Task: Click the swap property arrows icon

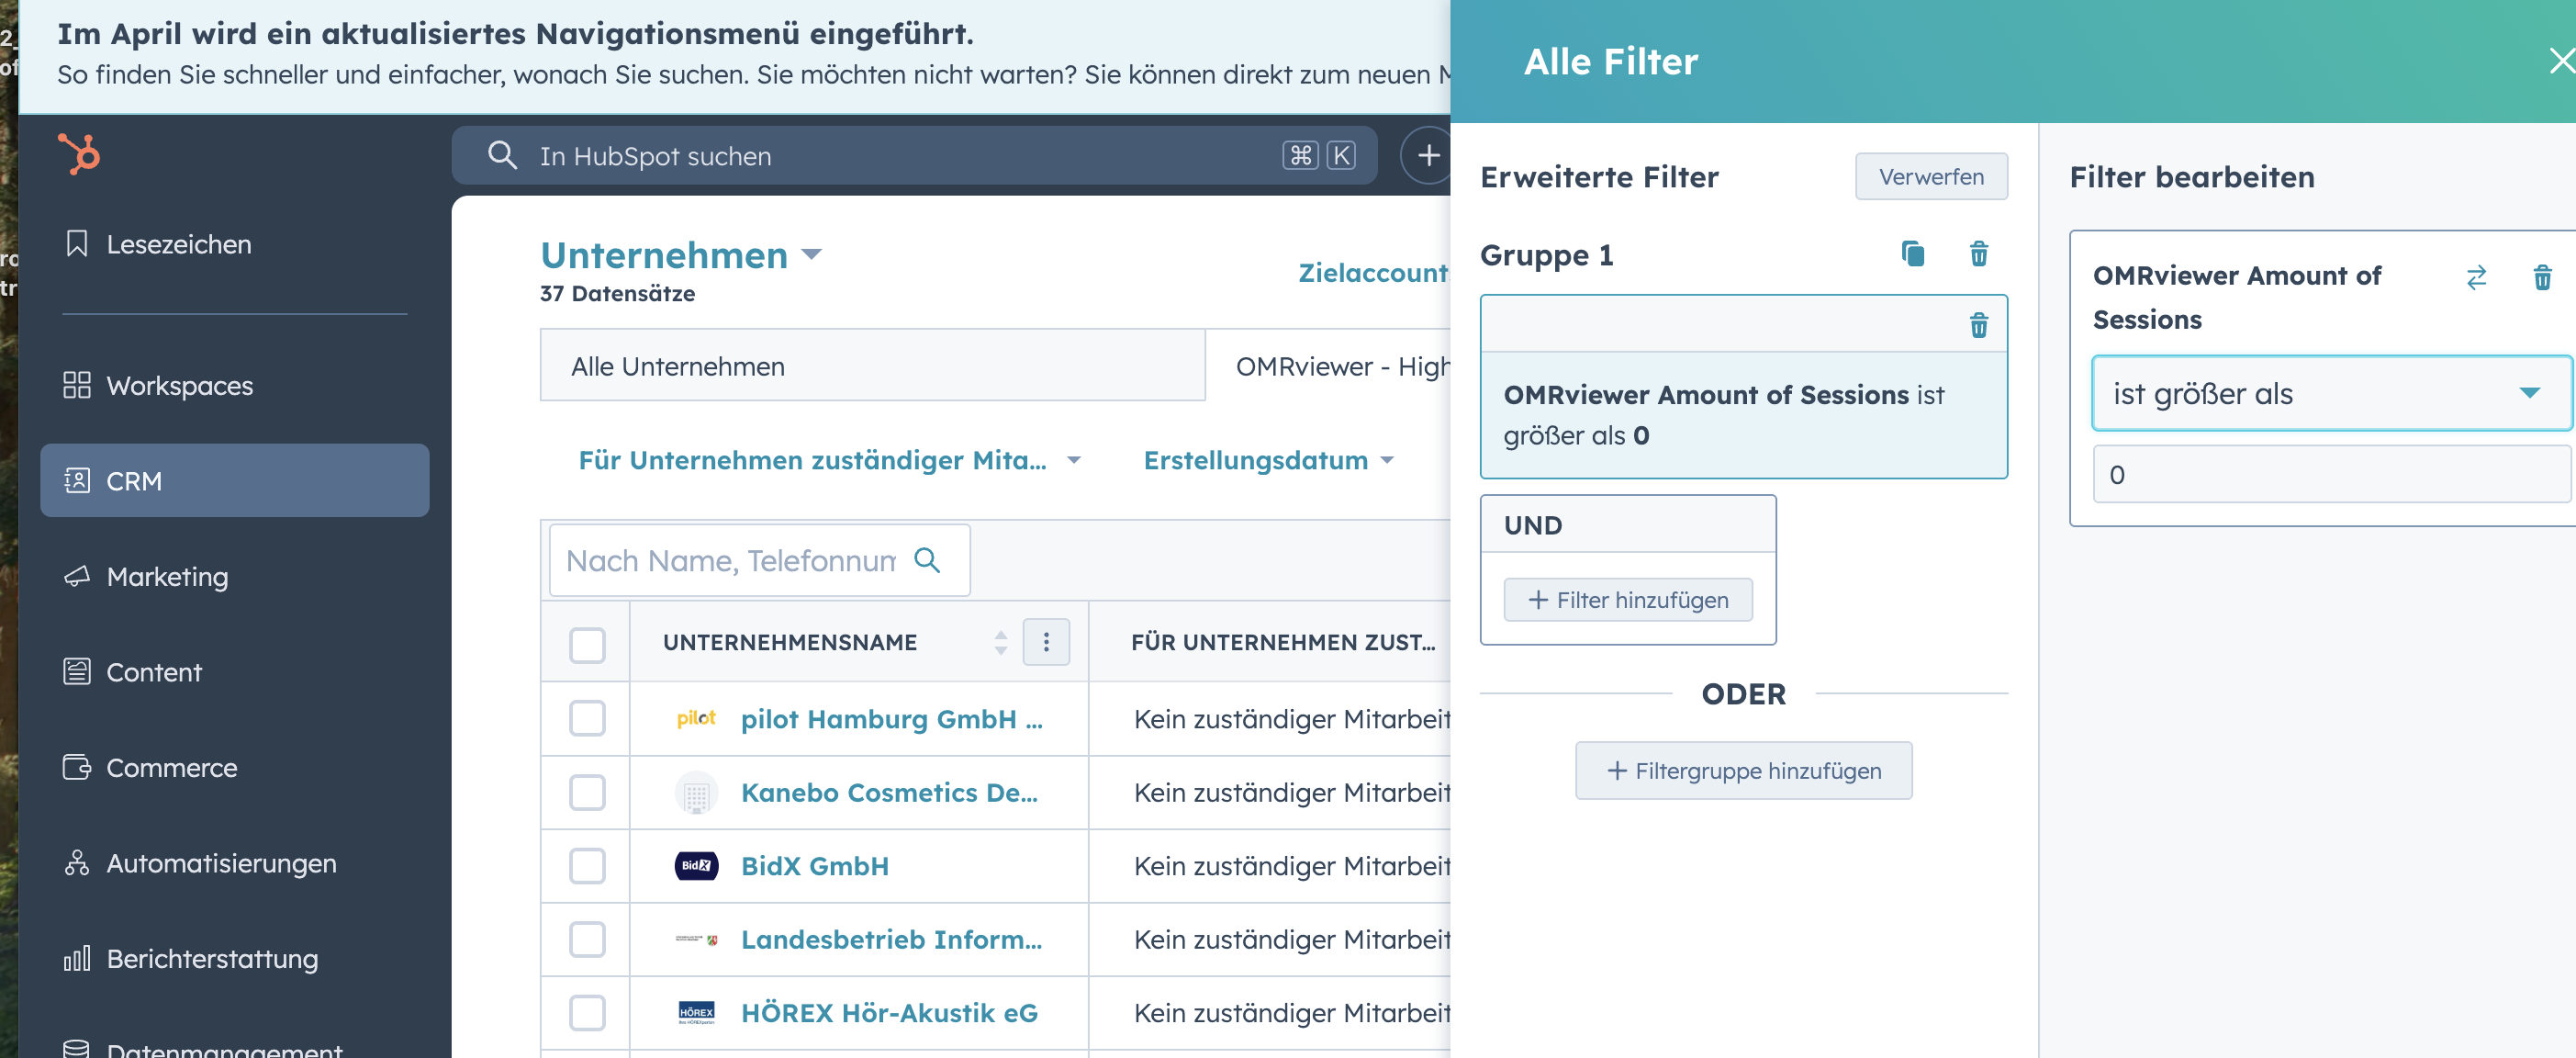Action: pos(2475,277)
